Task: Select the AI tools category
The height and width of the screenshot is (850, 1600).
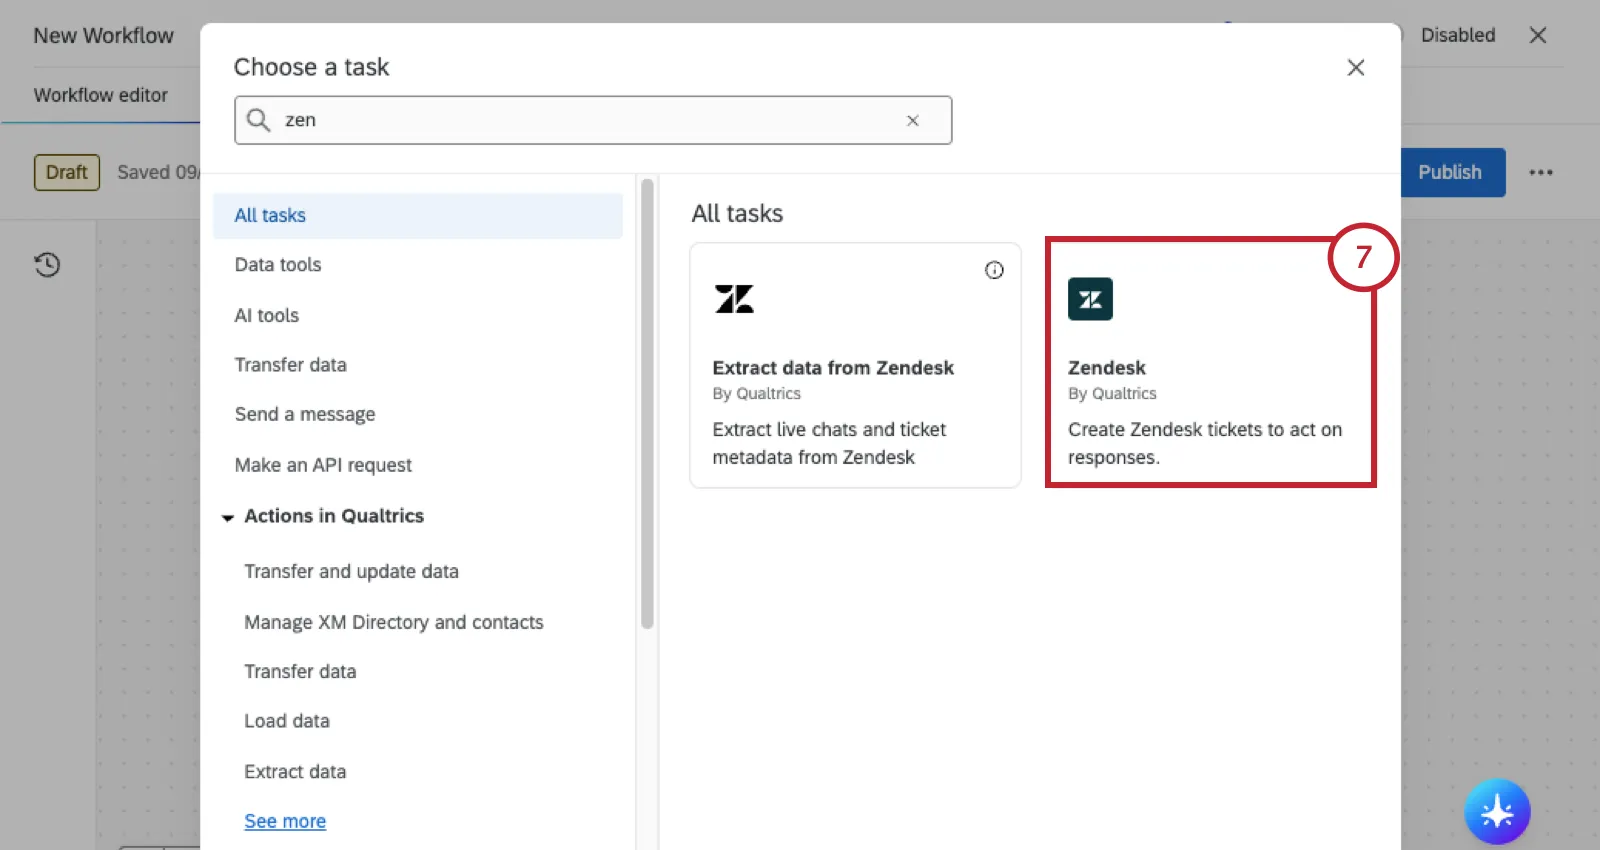Action: point(267,315)
